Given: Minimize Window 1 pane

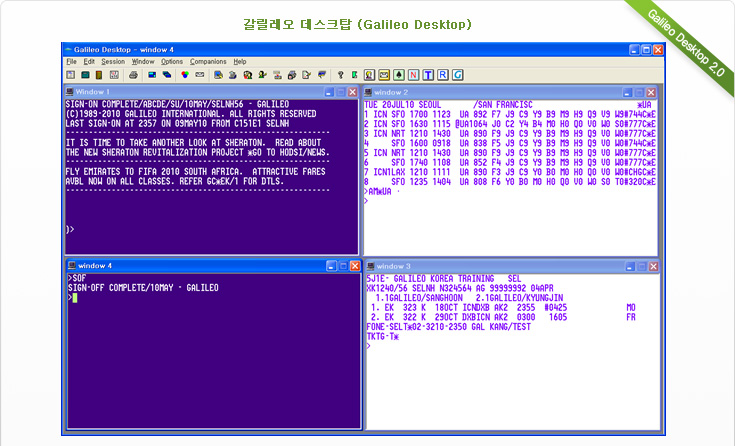Looking at the screenshot, I should point(329,92).
